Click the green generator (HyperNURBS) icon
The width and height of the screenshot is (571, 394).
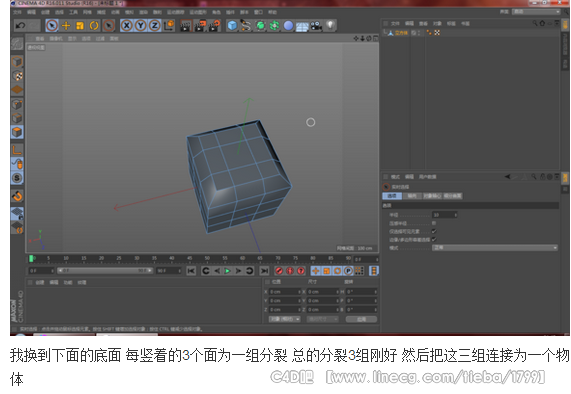[260, 25]
